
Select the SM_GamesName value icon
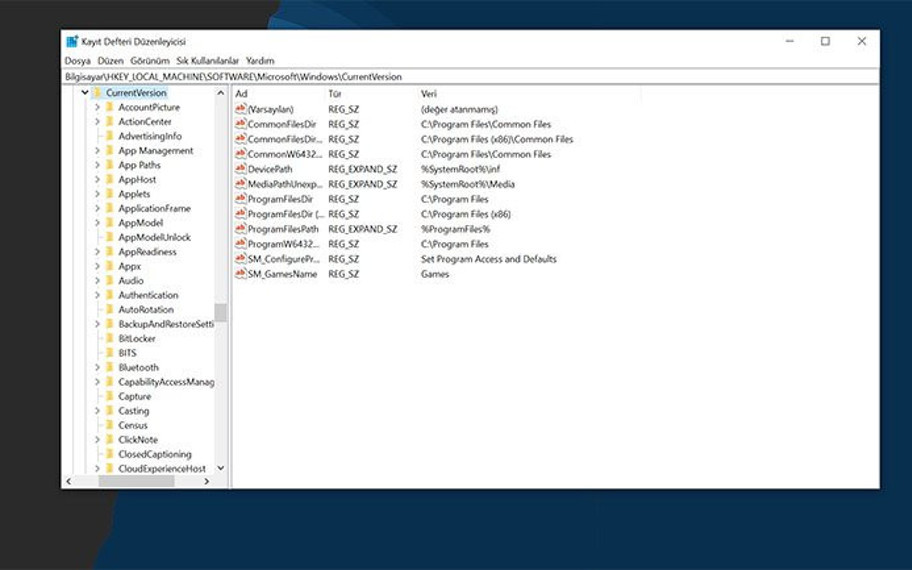pyautogui.click(x=240, y=274)
